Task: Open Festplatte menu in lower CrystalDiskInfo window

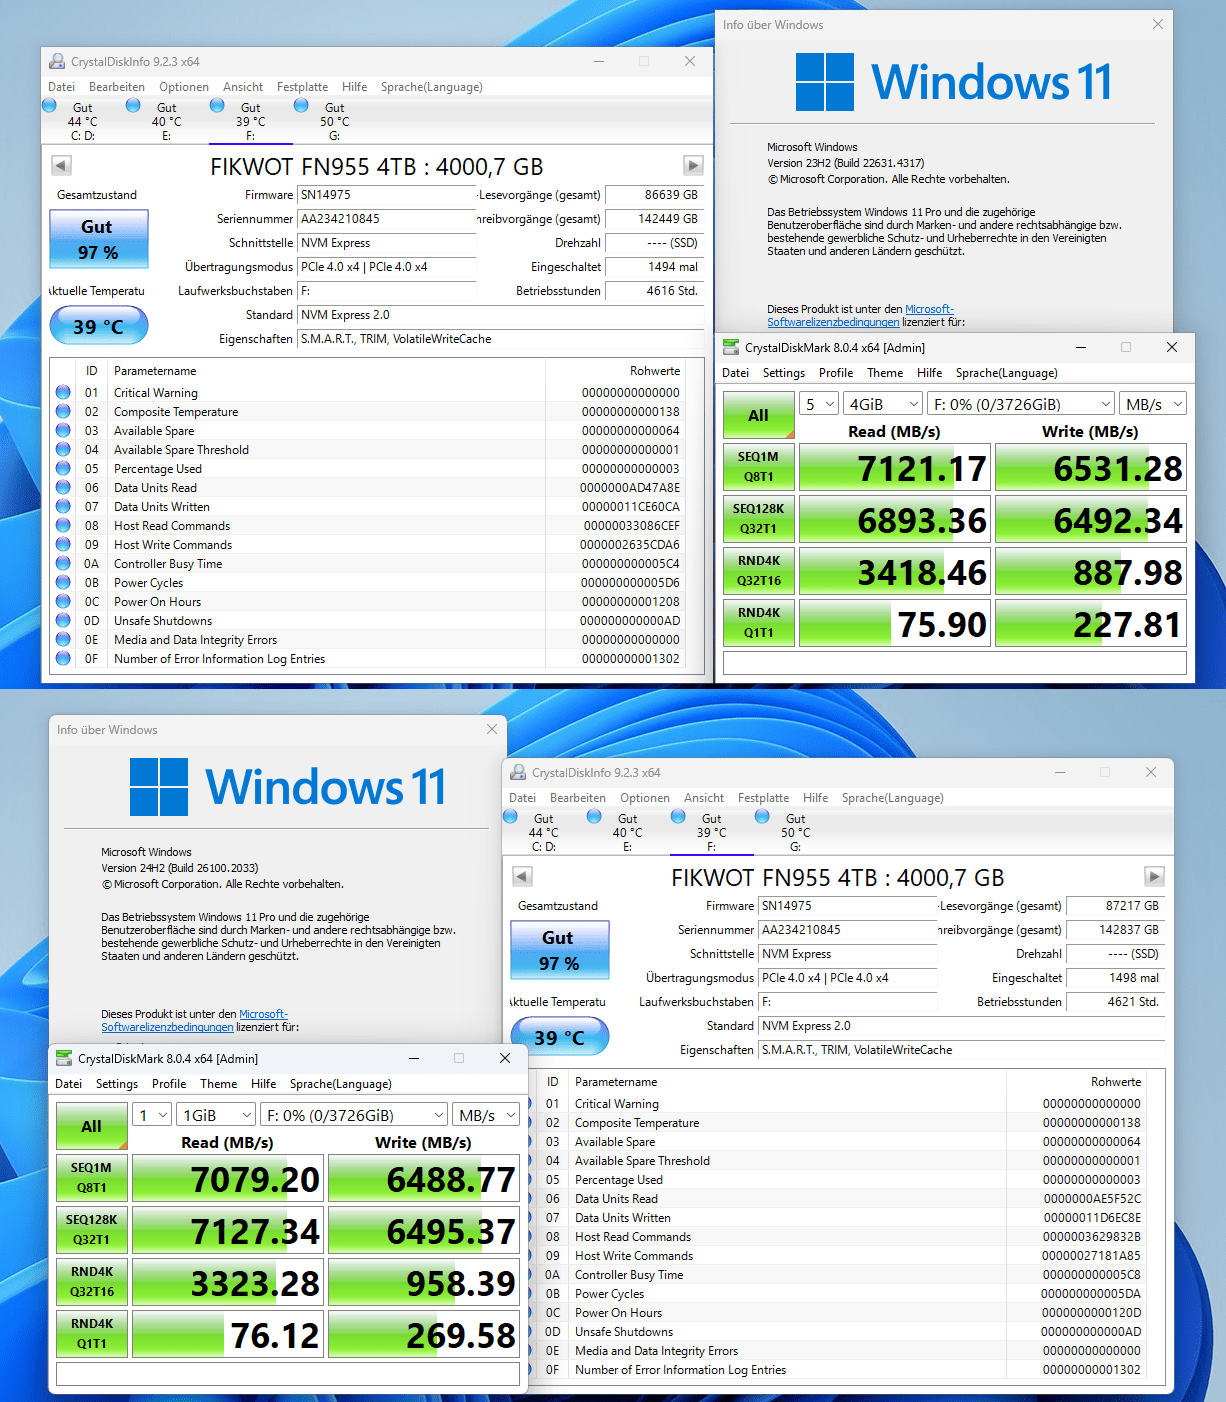Action: coord(763,798)
